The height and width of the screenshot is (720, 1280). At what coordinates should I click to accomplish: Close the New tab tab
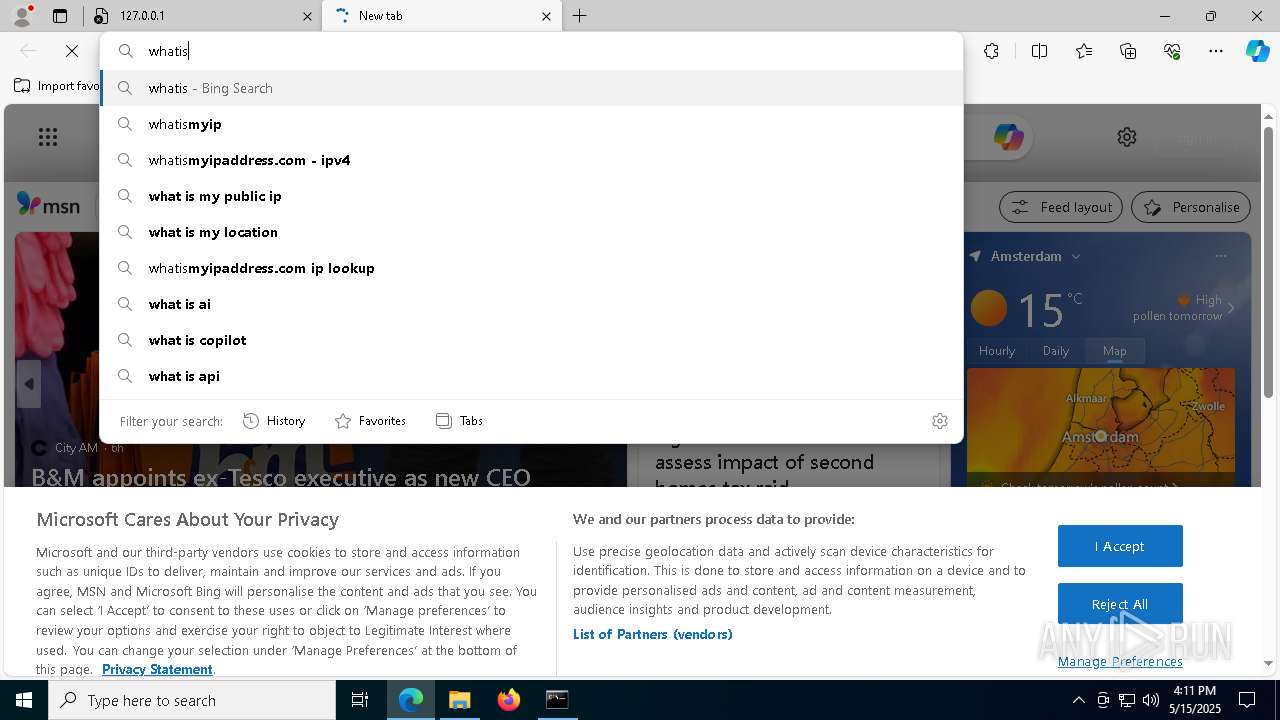[x=547, y=16]
